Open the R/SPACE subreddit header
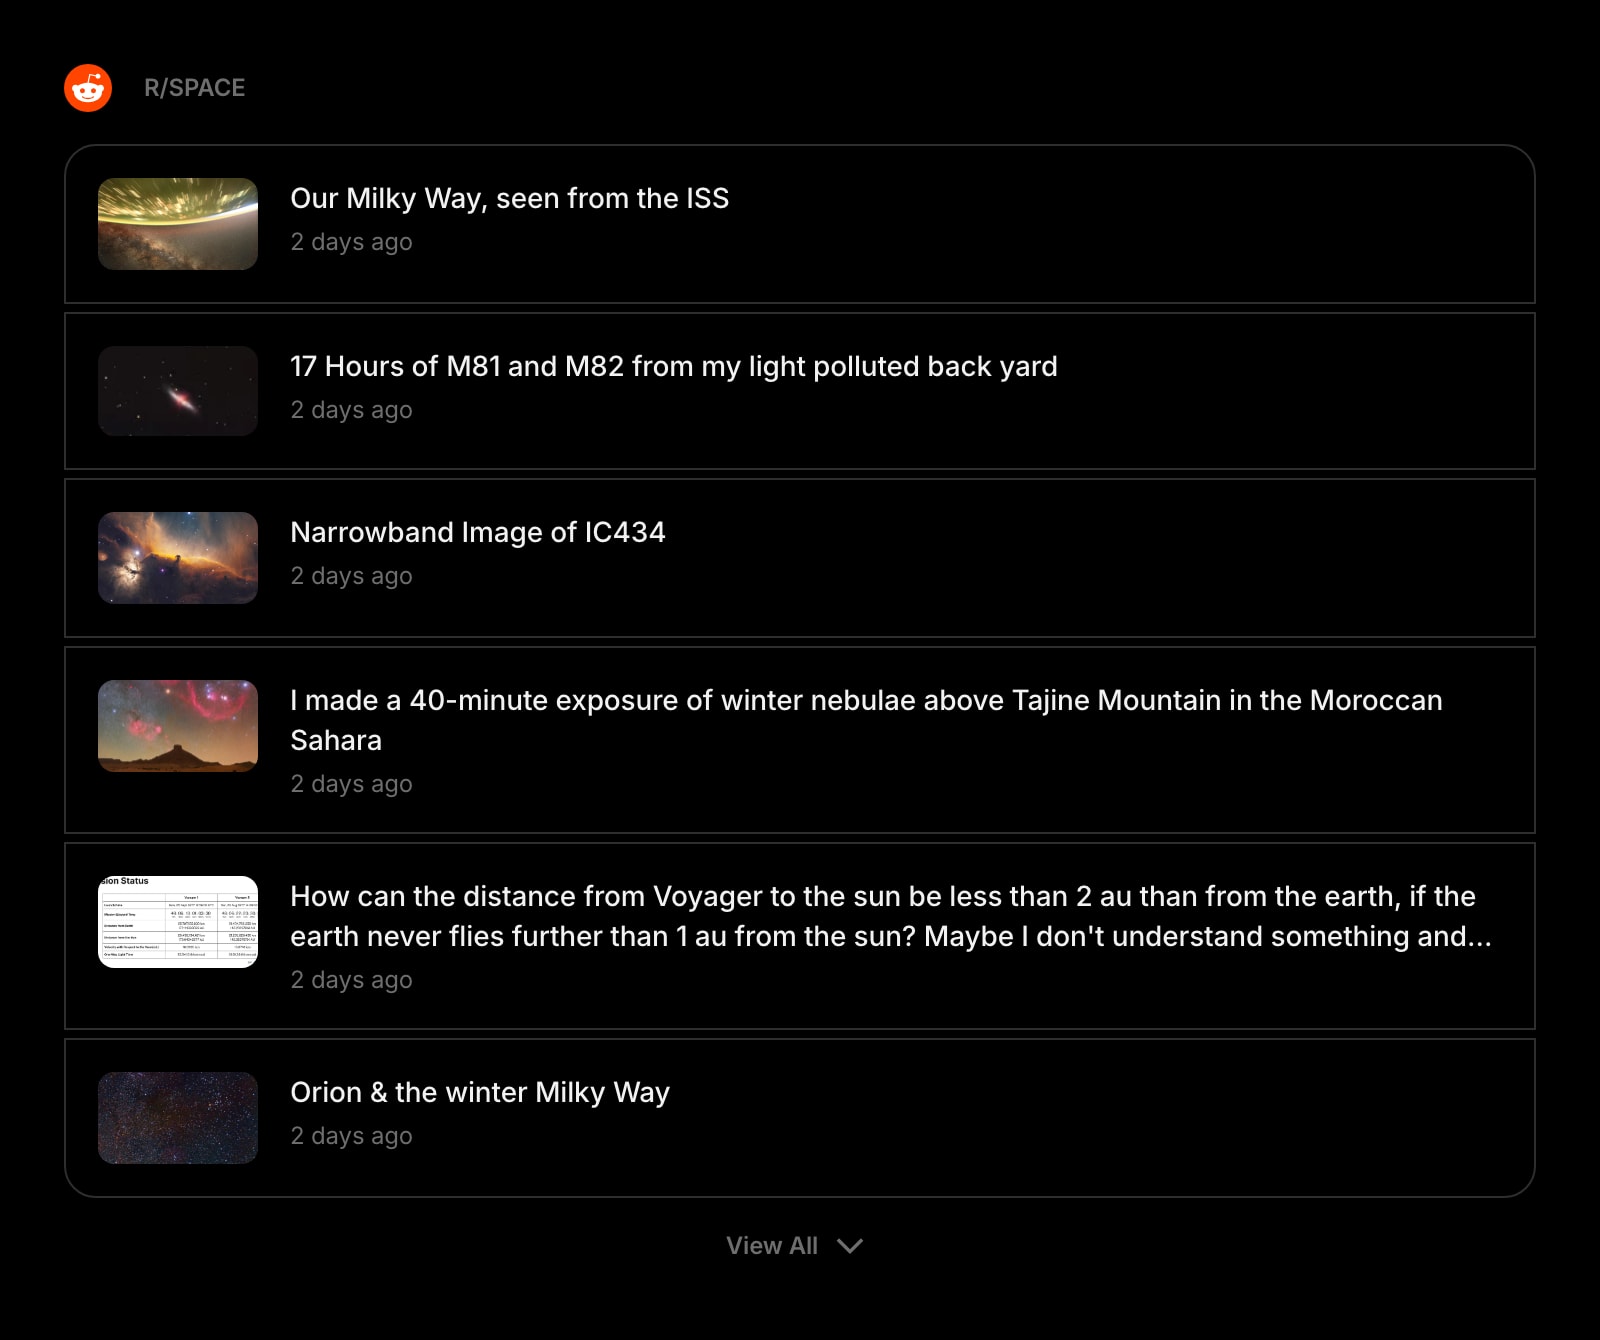This screenshot has height=1340, width=1600. (x=196, y=88)
